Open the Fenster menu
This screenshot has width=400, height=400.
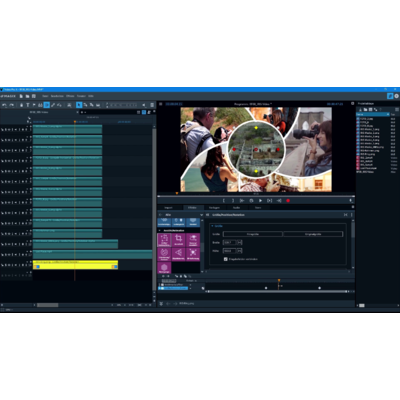tap(81, 96)
